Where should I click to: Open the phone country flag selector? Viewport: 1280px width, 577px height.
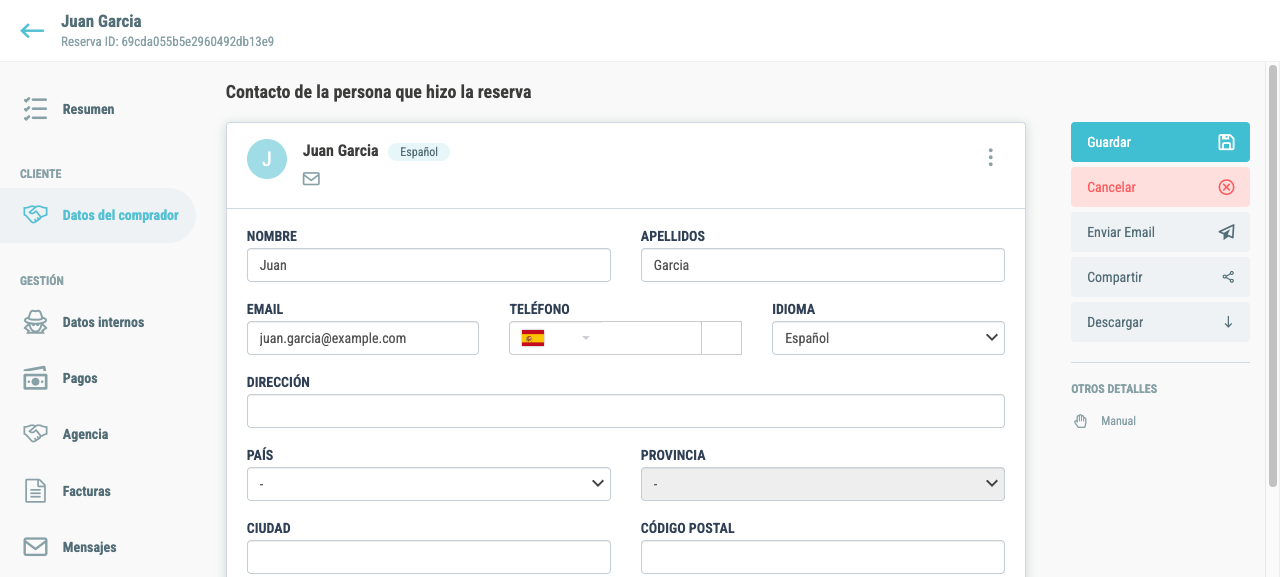(555, 338)
